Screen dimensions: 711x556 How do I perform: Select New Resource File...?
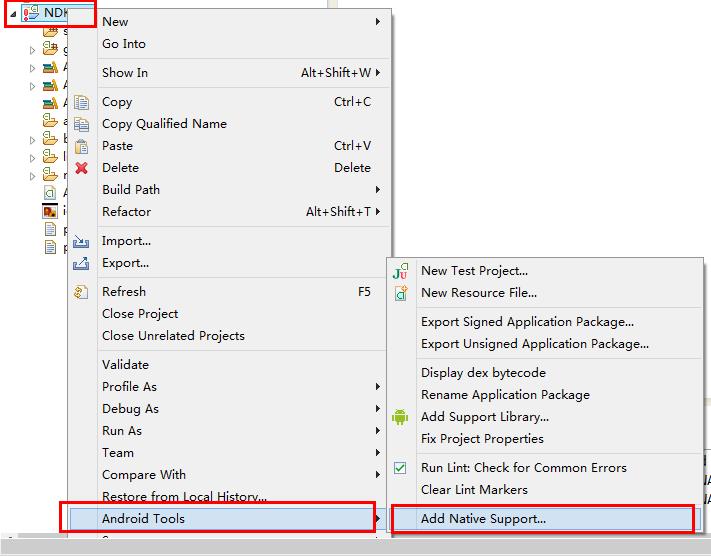tap(545, 293)
